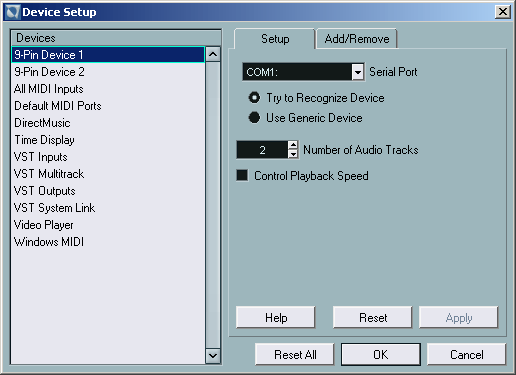
Task: Switch to the Add/Remove tab
Action: click(357, 39)
